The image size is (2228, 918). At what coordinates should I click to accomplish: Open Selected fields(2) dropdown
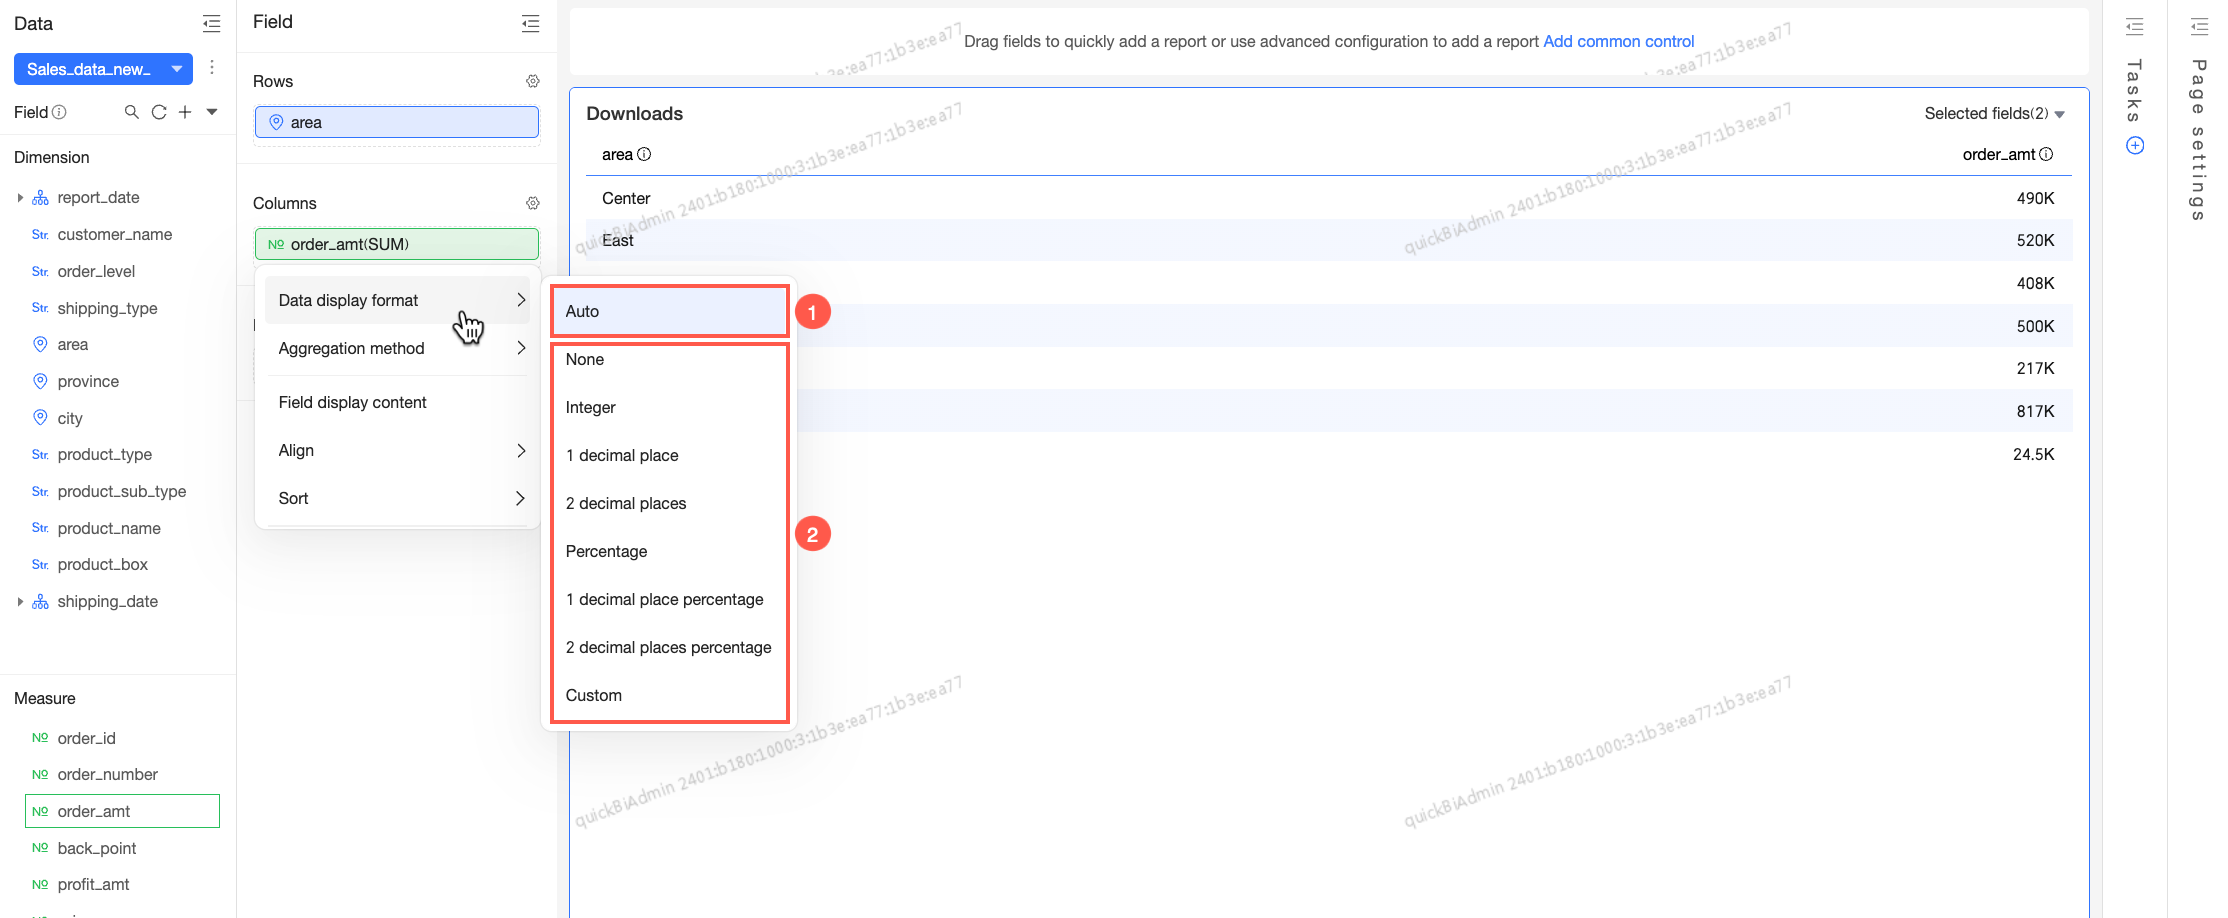pyautogui.click(x=1995, y=114)
